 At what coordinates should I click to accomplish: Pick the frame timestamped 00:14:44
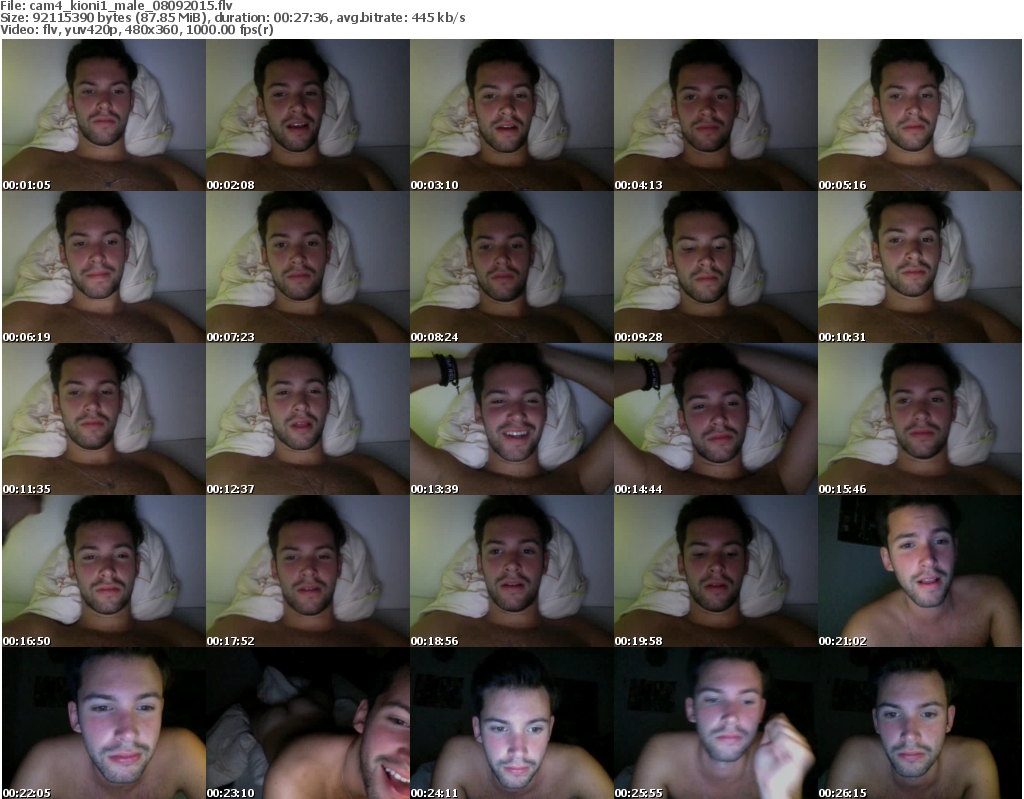(716, 419)
